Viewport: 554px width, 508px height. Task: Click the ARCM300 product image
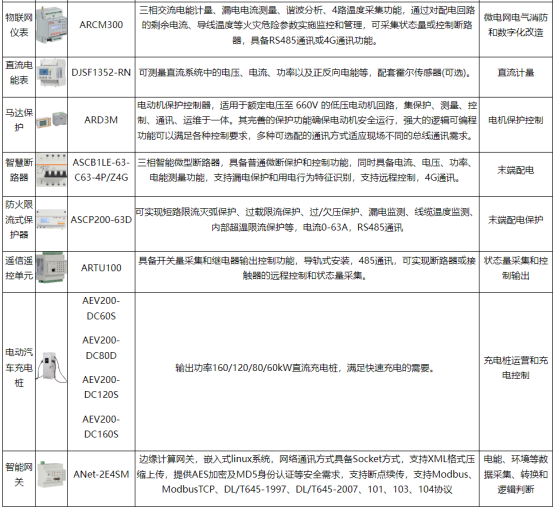pos(52,25)
